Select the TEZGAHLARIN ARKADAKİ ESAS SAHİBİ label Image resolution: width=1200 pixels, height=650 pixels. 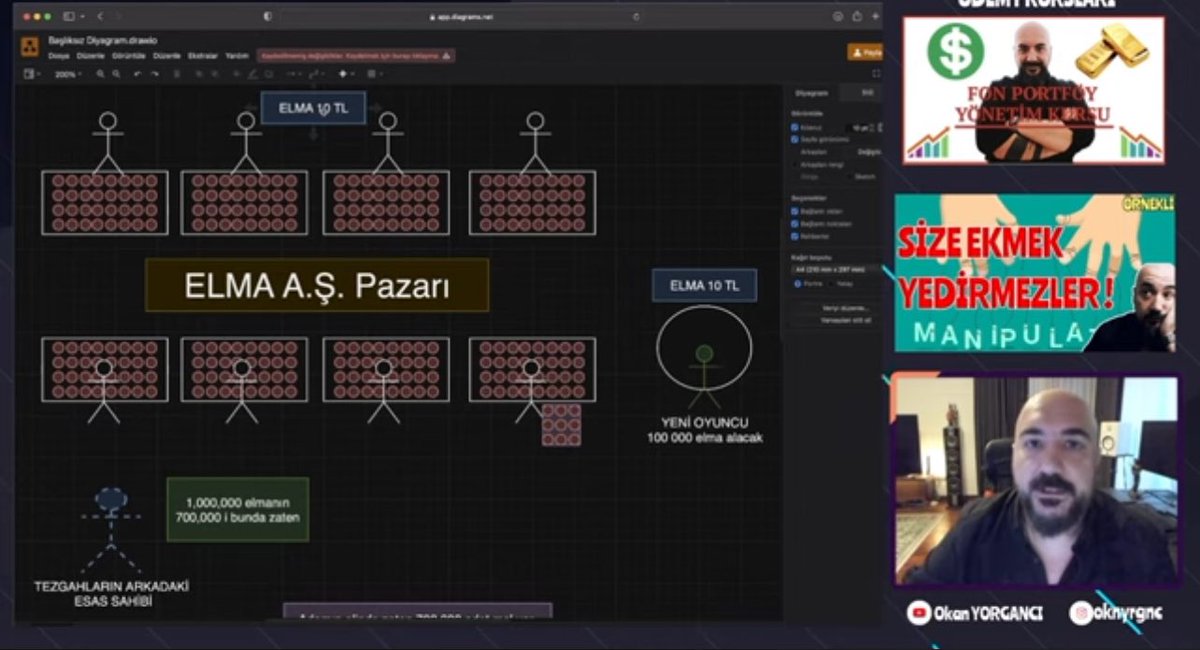[111, 594]
